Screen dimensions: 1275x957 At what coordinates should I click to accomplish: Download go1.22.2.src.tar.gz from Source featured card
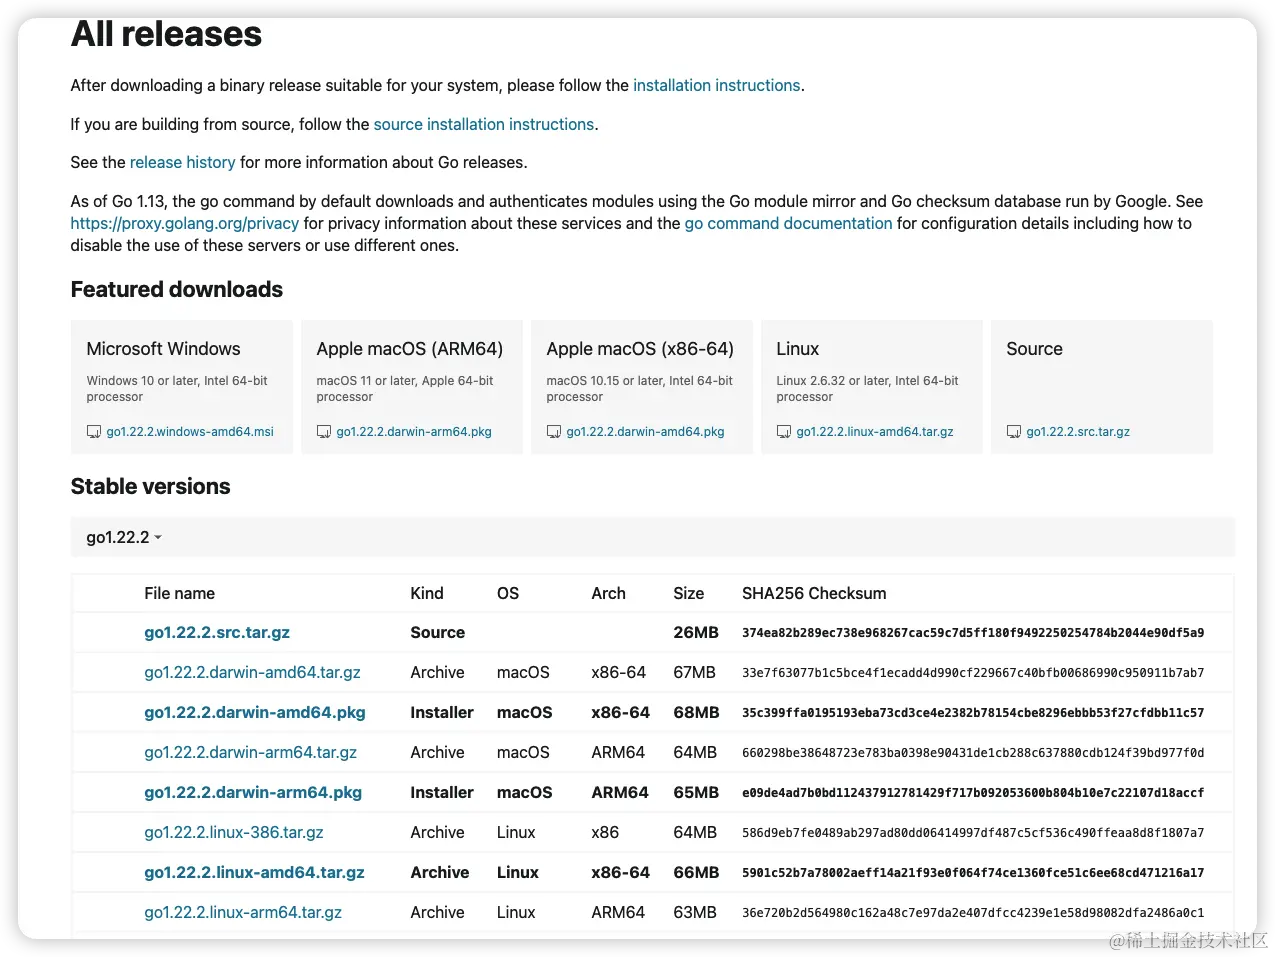point(1078,432)
